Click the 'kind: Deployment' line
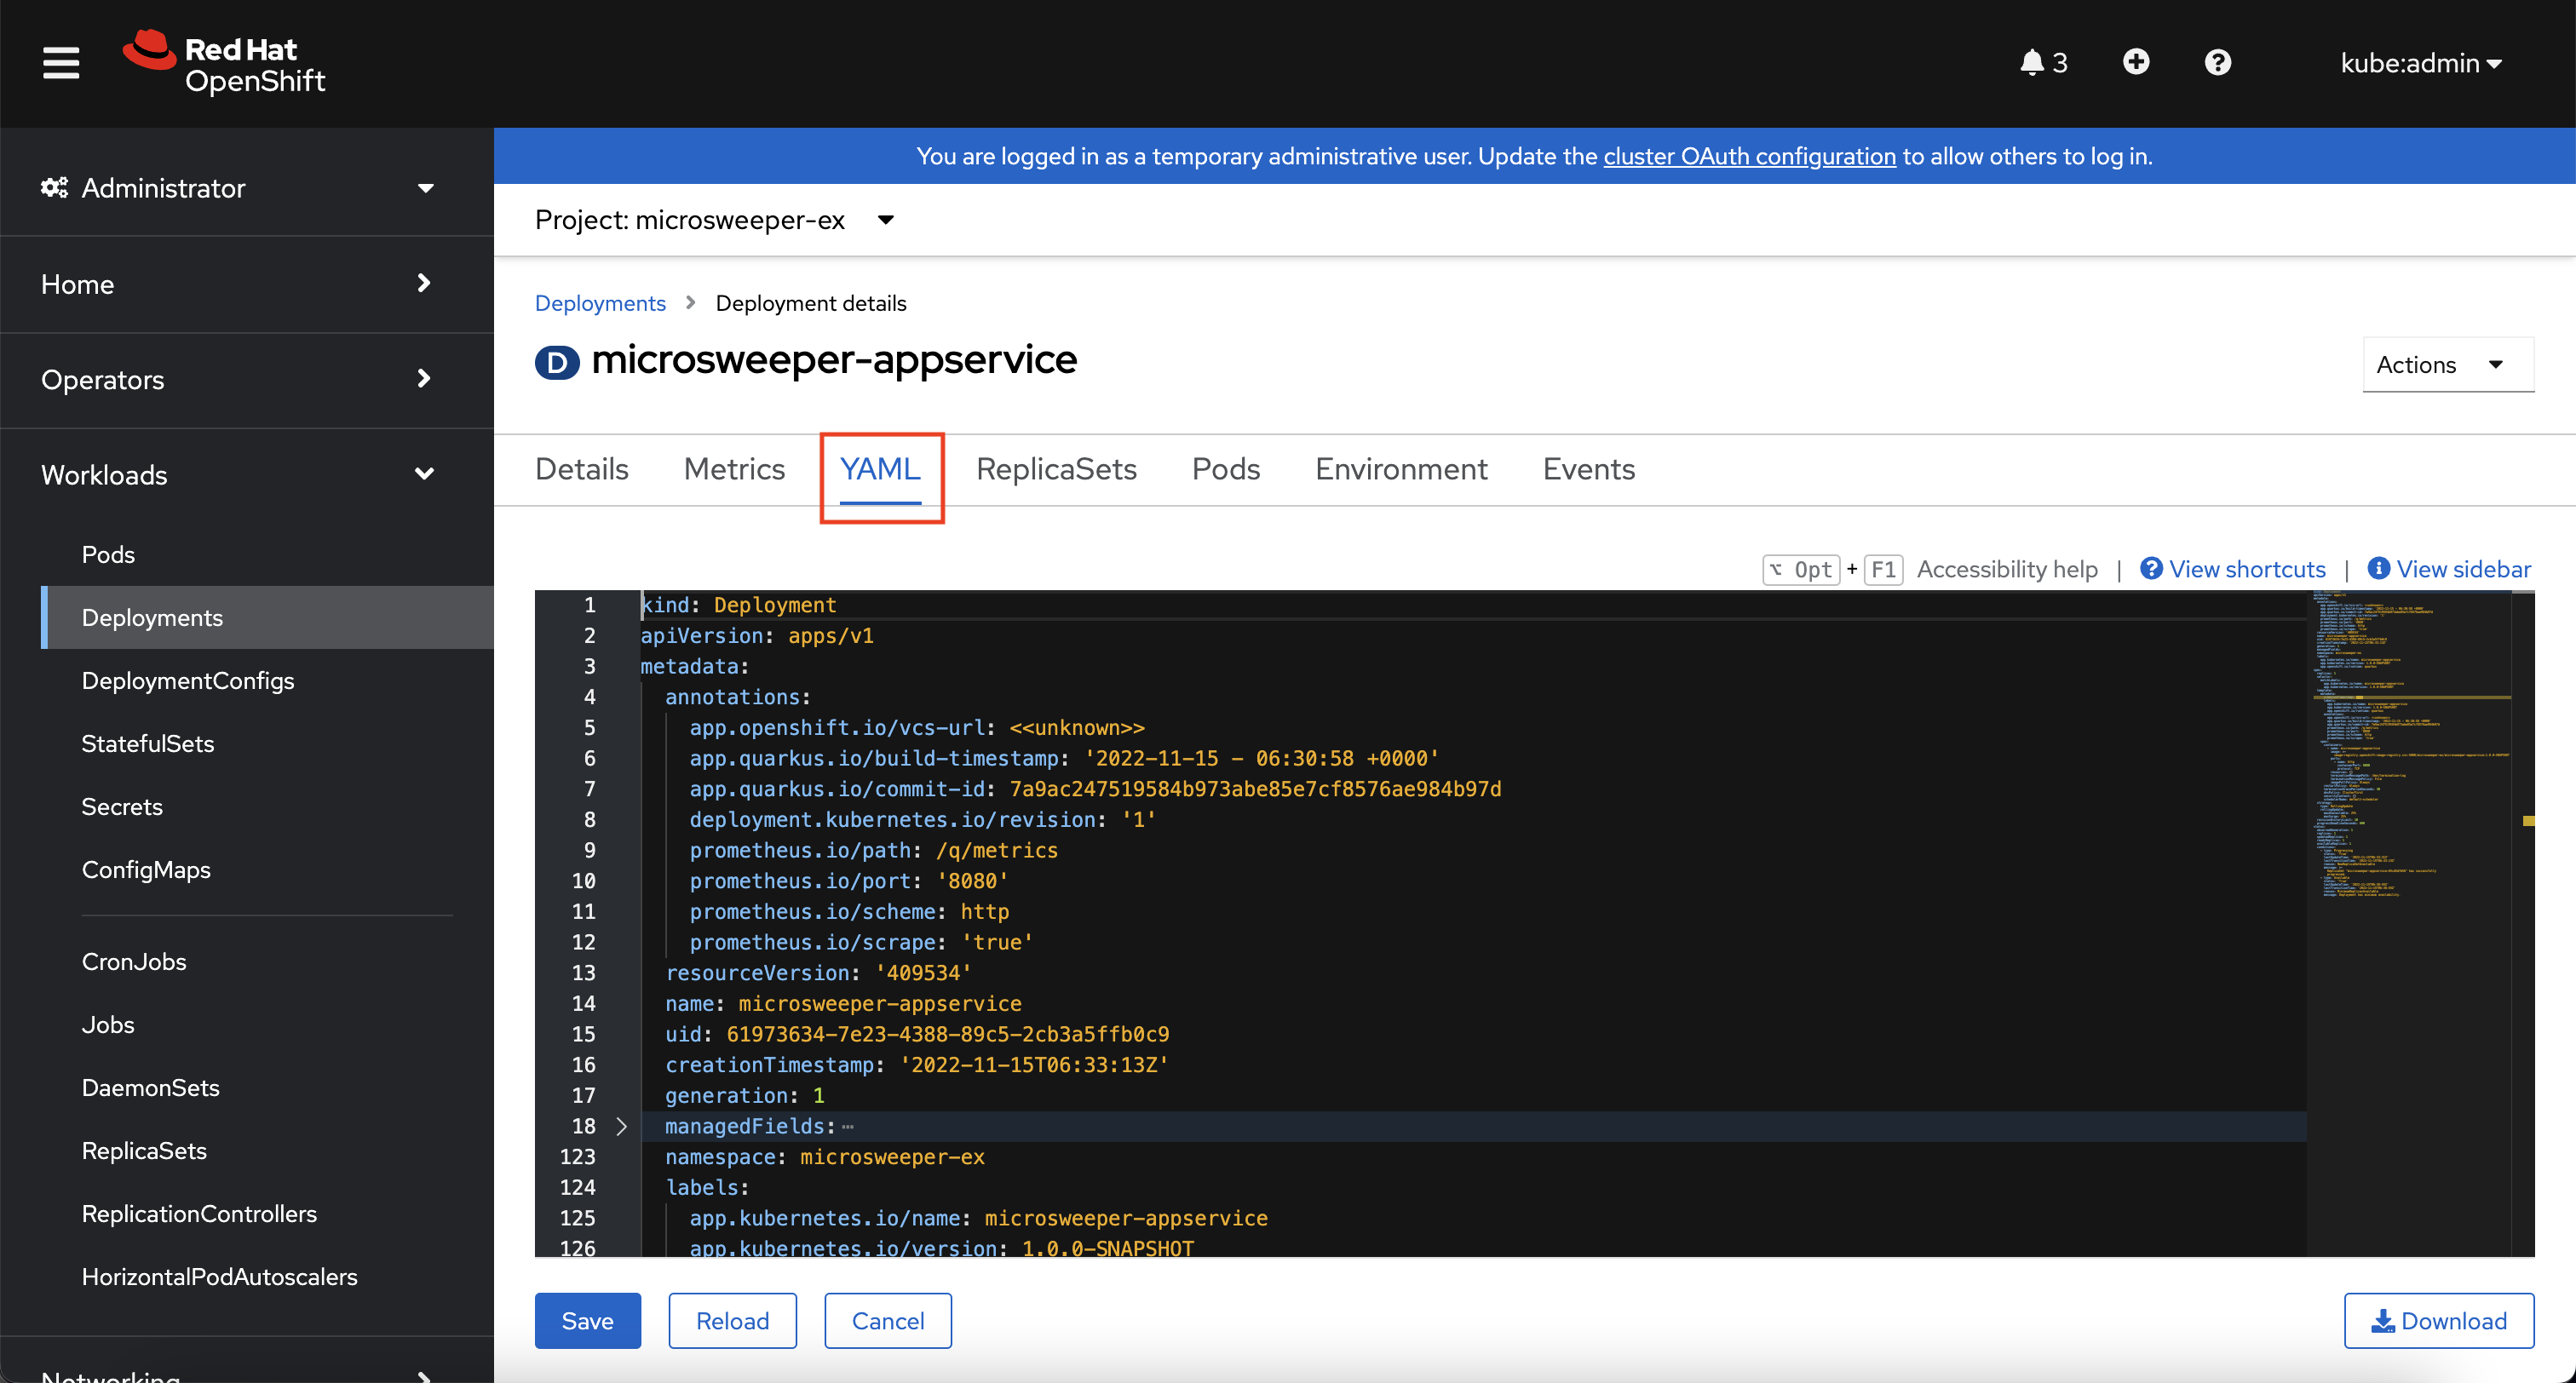The image size is (2576, 1383). [x=738, y=605]
